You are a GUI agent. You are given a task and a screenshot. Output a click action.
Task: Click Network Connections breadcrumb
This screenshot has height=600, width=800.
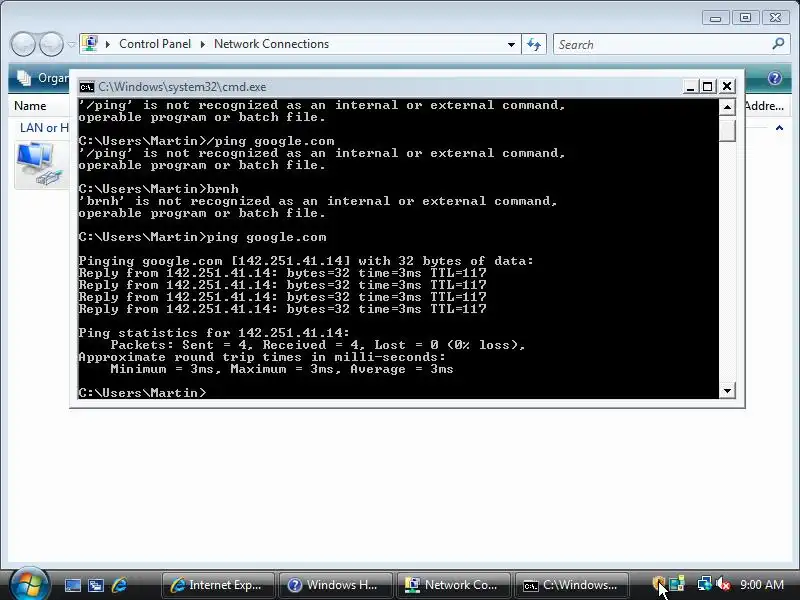click(271, 44)
